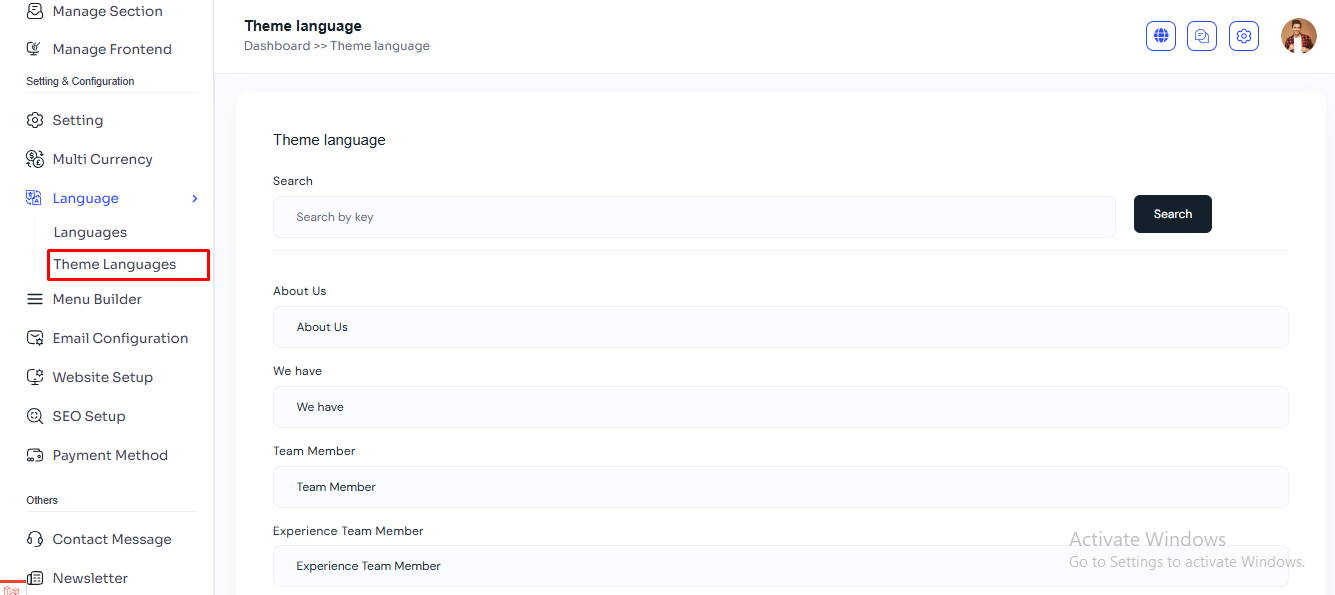
Task: Click the Setting gear icon in sidebar
Action: point(35,120)
